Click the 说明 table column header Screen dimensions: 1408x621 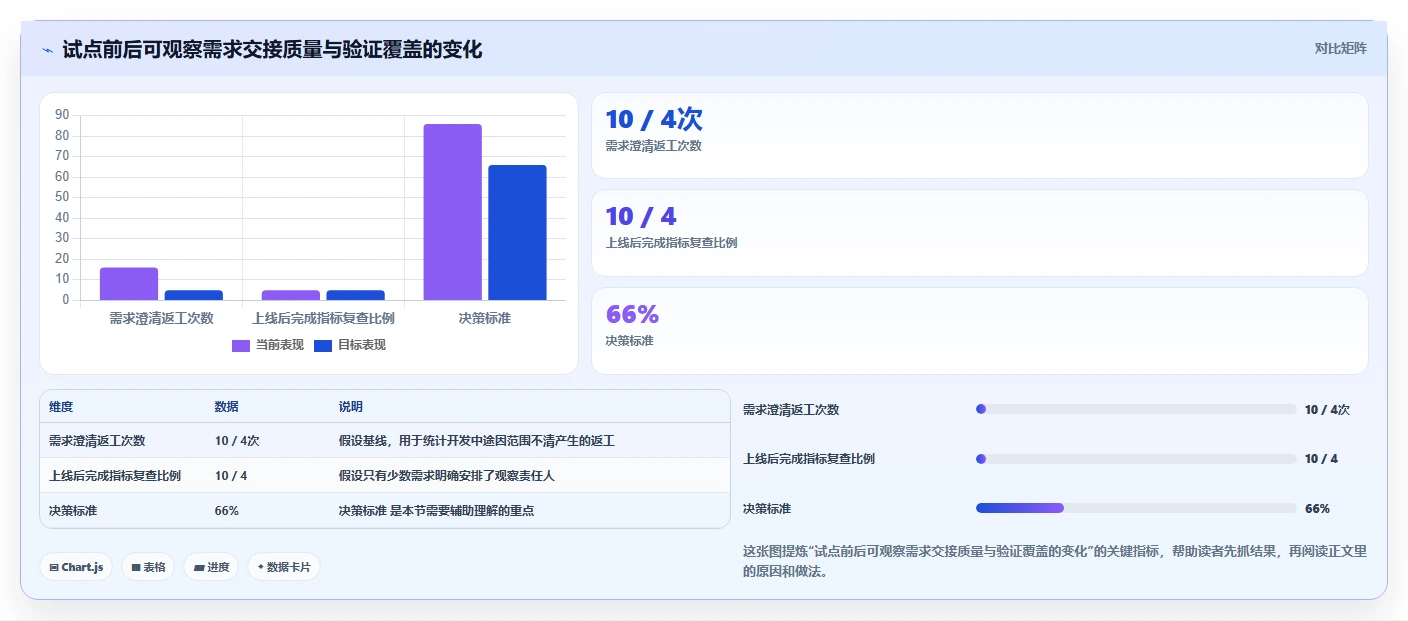(x=350, y=407)
